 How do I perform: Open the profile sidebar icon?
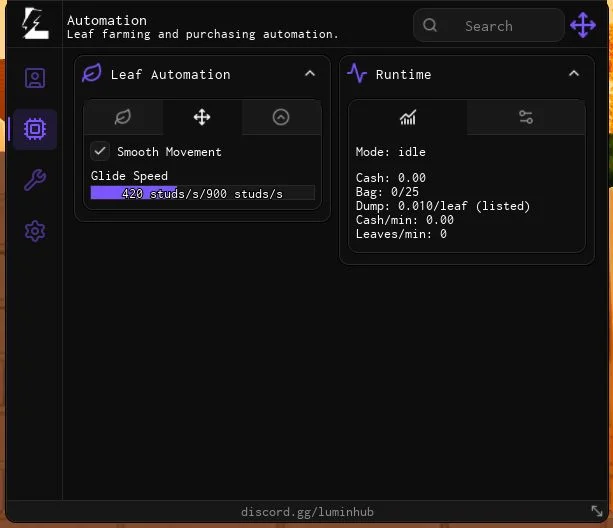(x=35, y=78)
